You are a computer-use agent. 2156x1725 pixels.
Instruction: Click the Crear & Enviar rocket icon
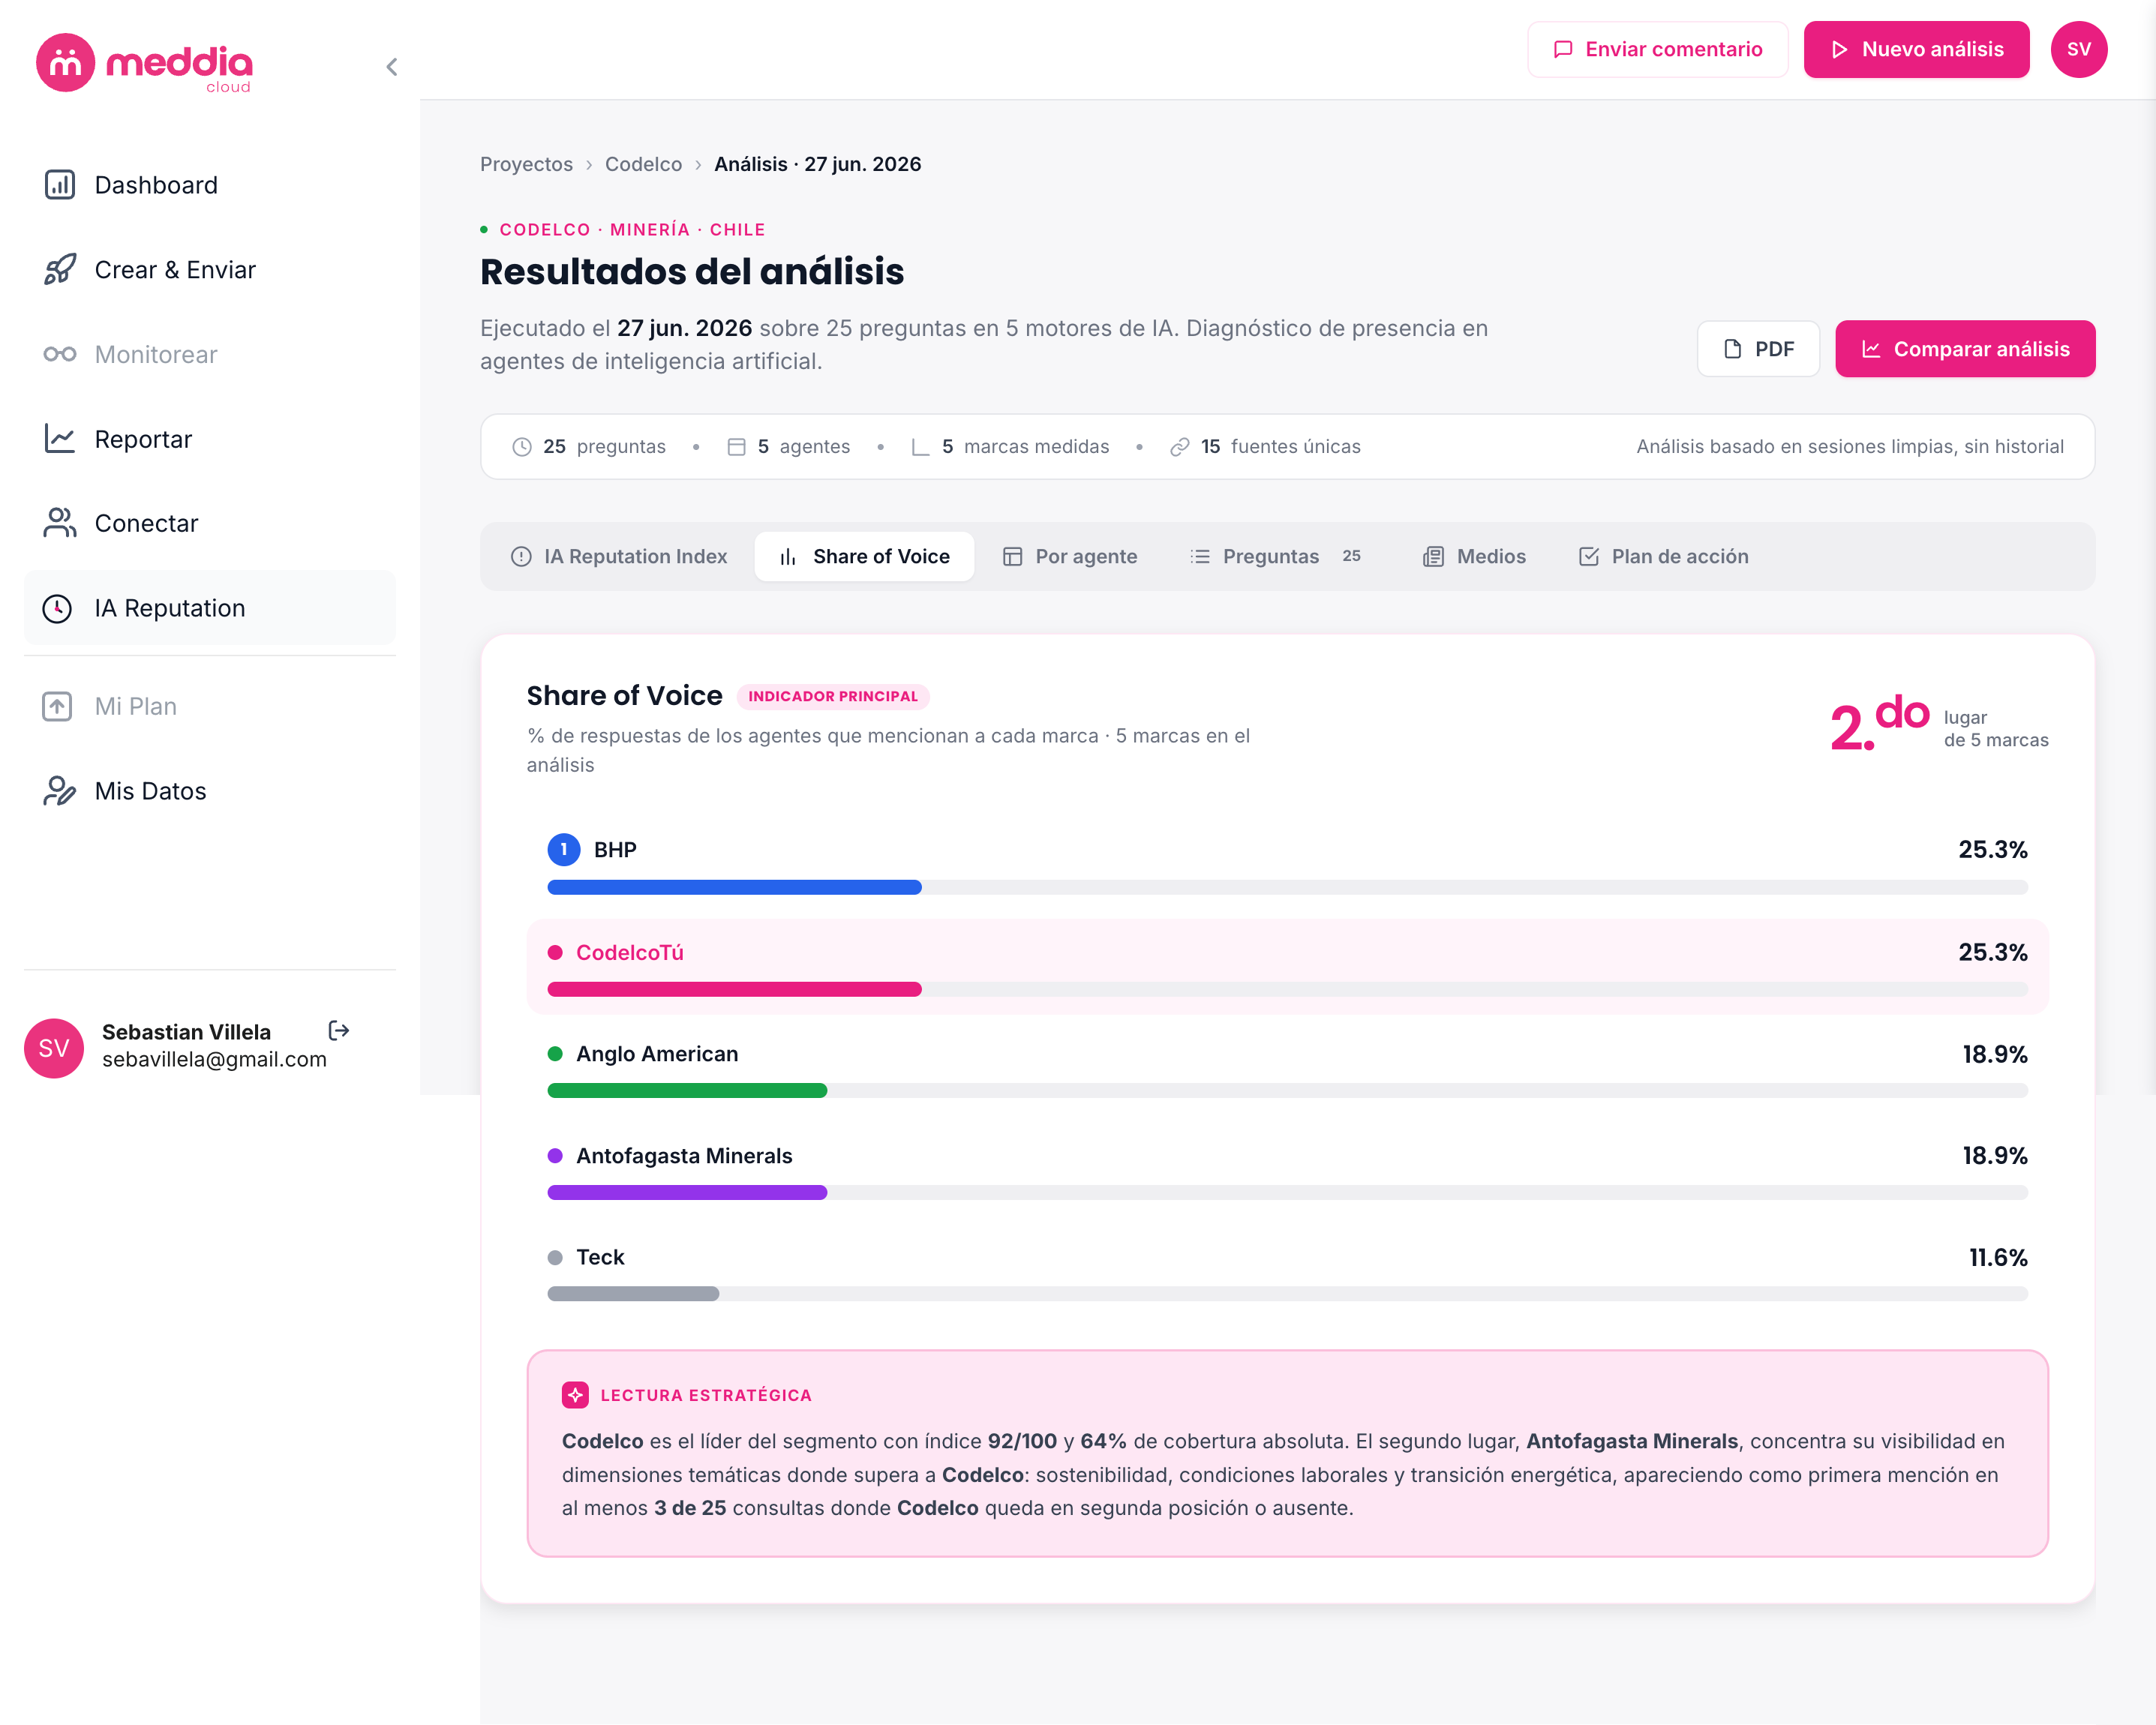(x=60, y=269)
